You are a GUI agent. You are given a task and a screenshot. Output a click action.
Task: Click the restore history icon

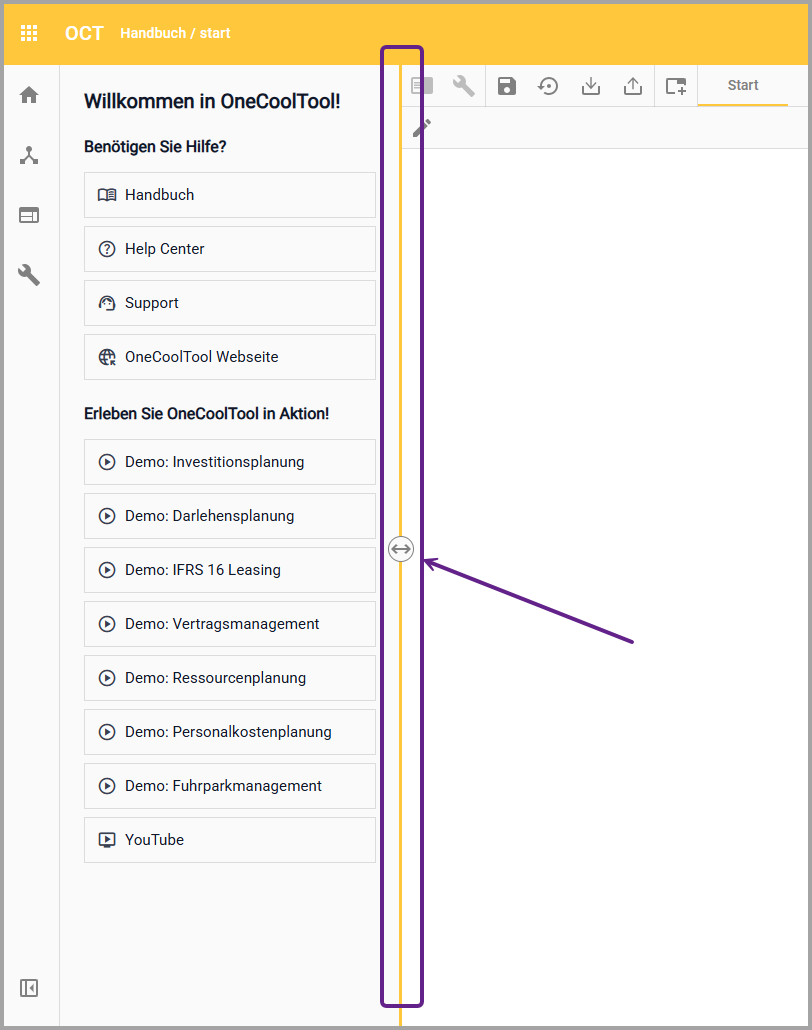(x=548, y=86)
